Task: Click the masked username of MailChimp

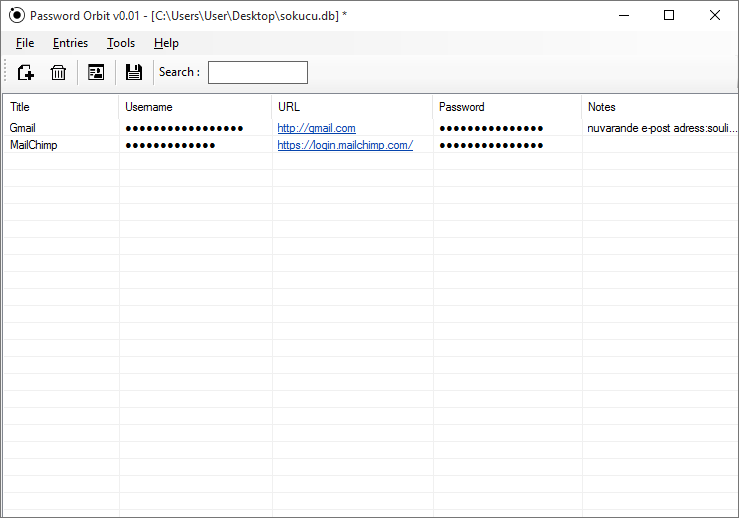Action: [170, 145]
